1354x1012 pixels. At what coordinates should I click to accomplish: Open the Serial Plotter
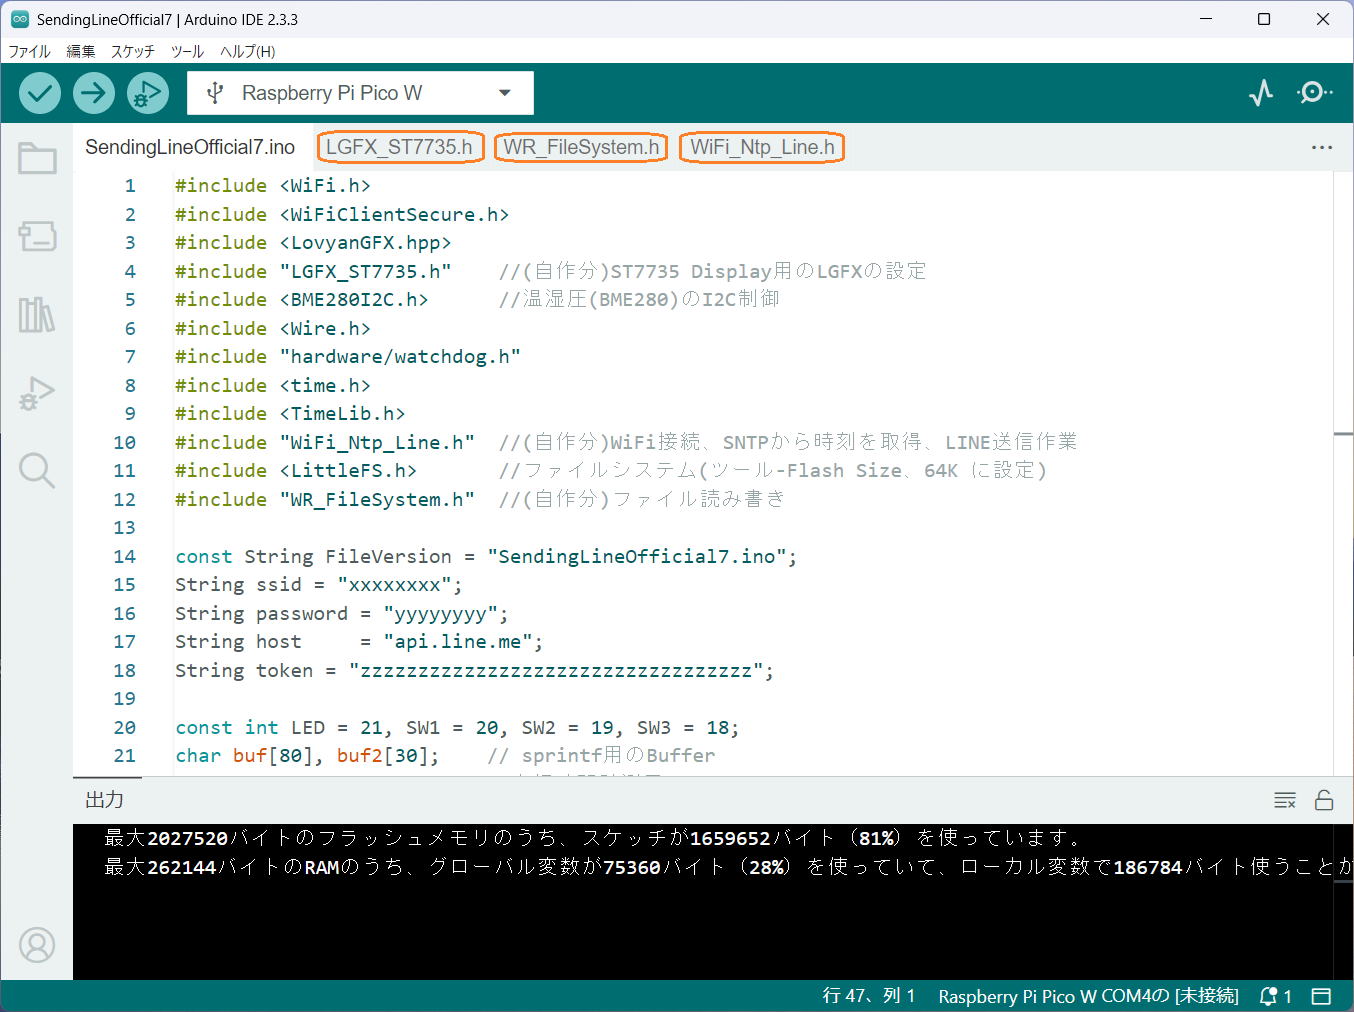tap(1261, 93)
